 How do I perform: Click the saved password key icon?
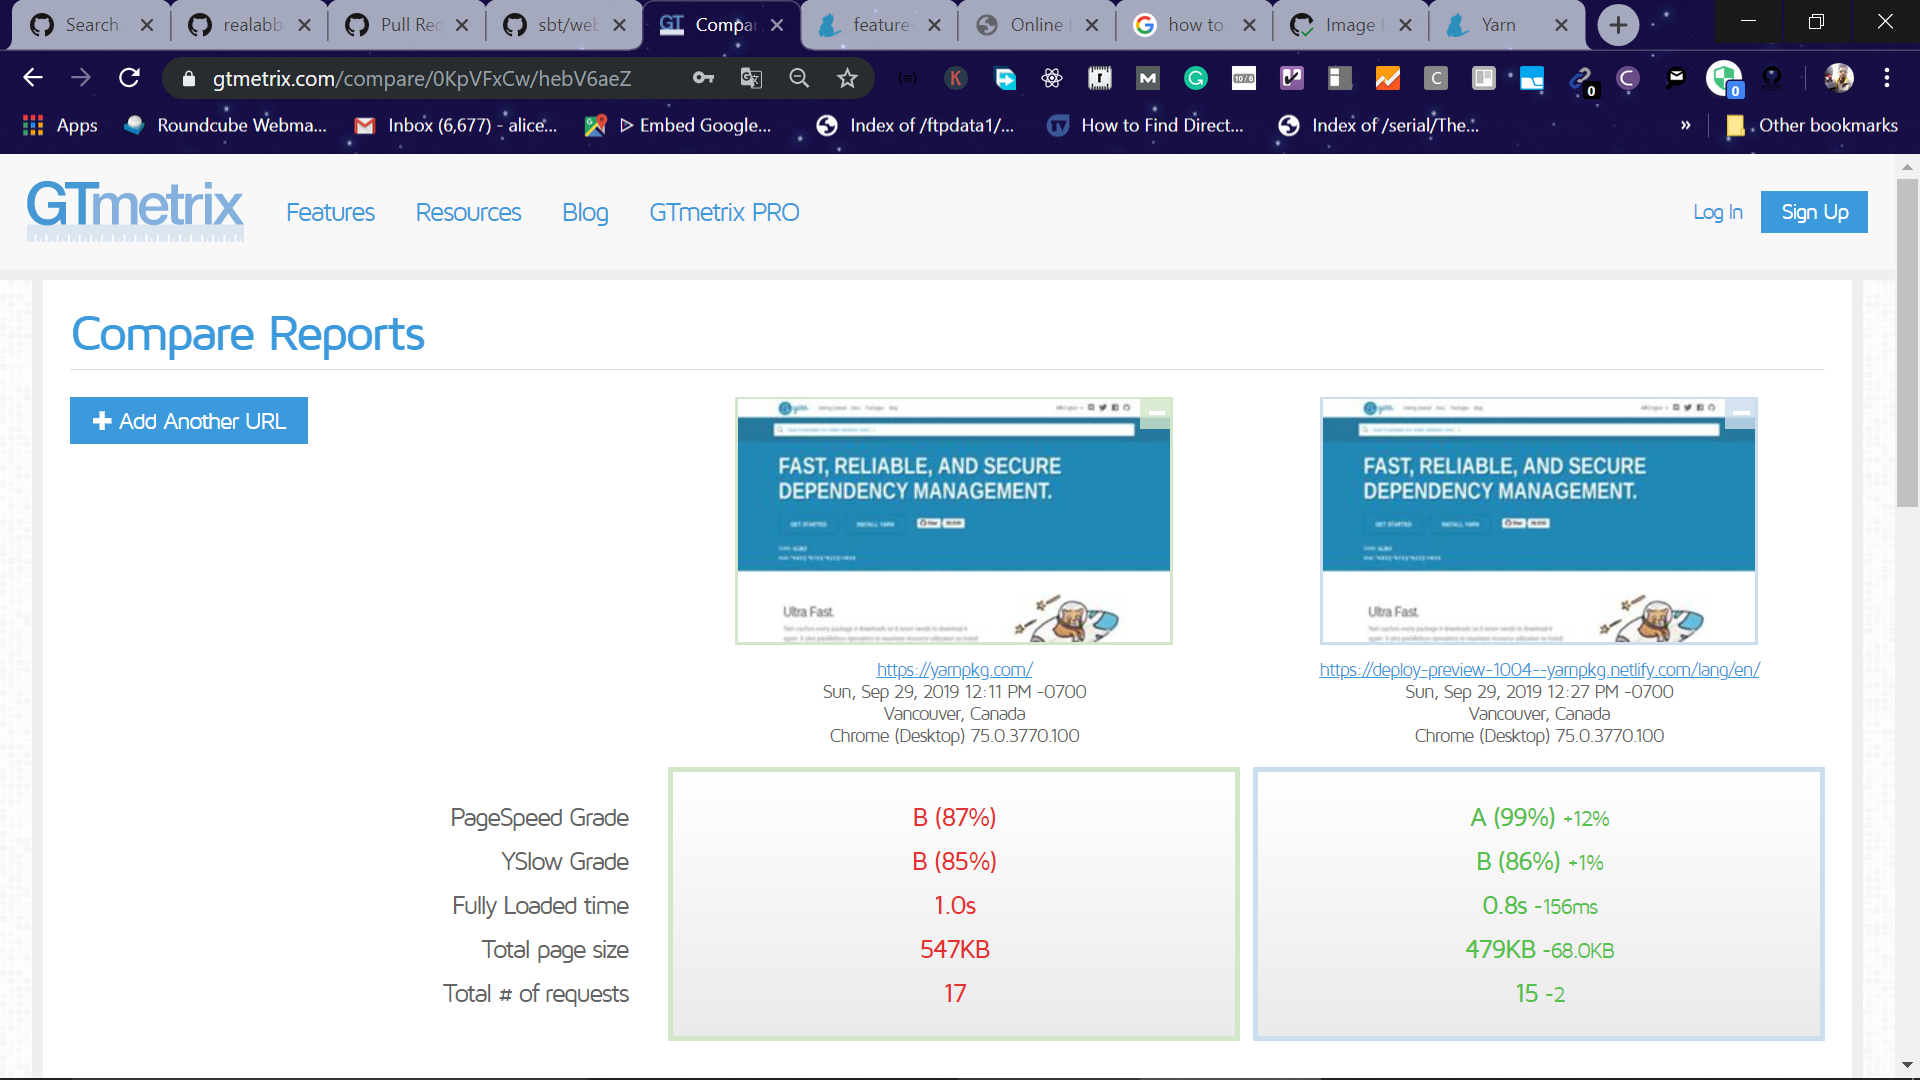tap(703, 78)
